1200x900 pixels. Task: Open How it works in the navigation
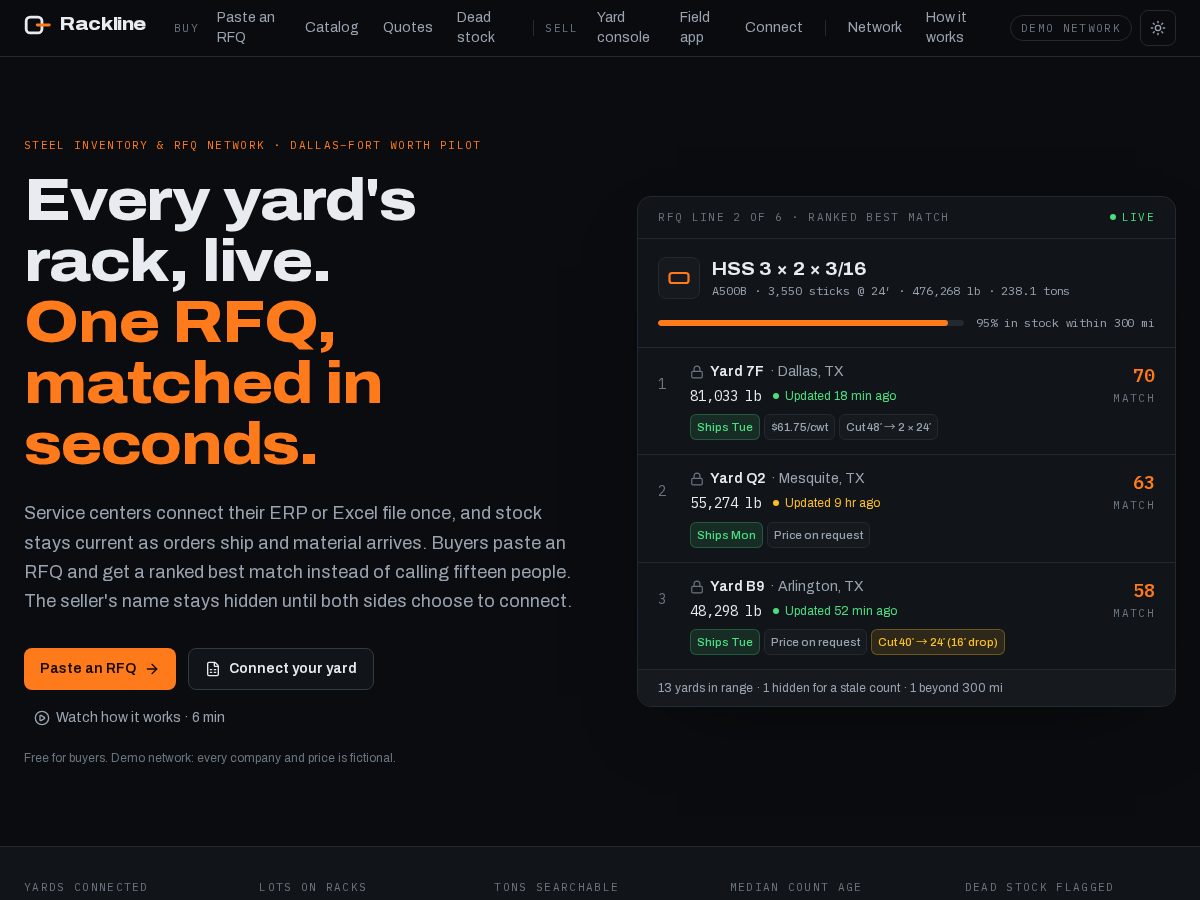pyautogui.click(x=946, y=27)
